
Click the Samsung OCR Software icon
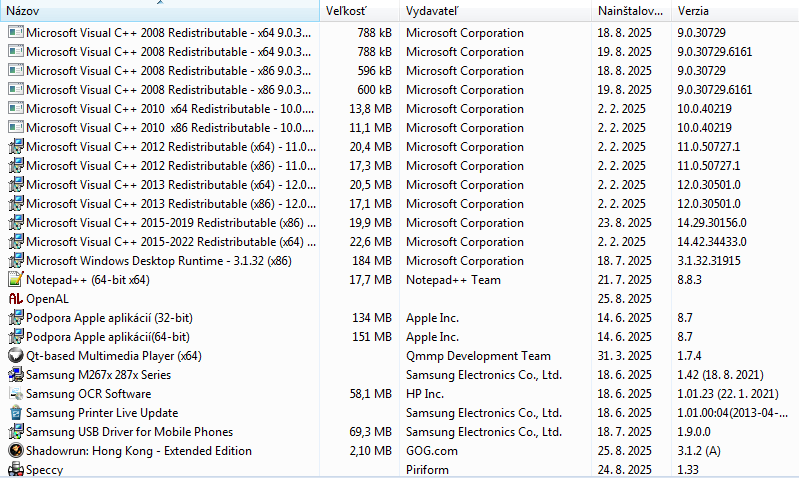click(x=16, y=394)
